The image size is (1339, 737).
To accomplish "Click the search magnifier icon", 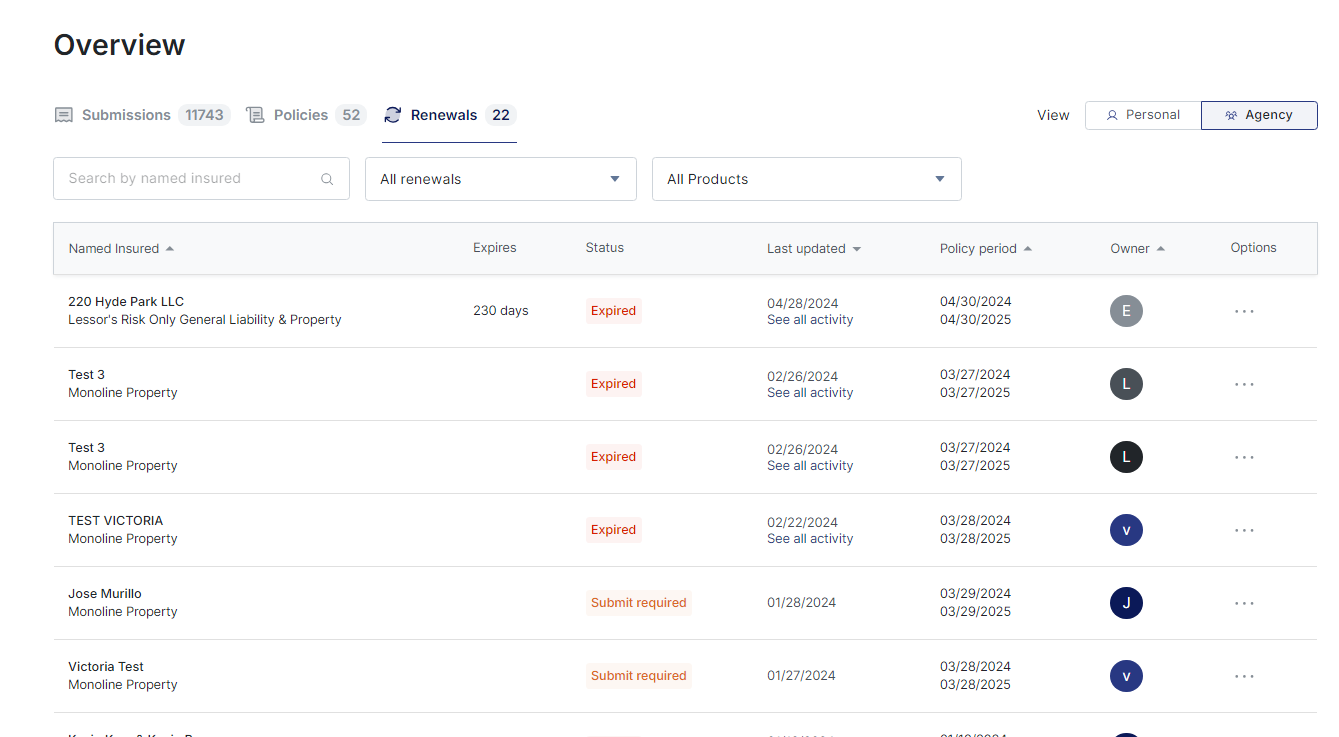I will point(327,179).
